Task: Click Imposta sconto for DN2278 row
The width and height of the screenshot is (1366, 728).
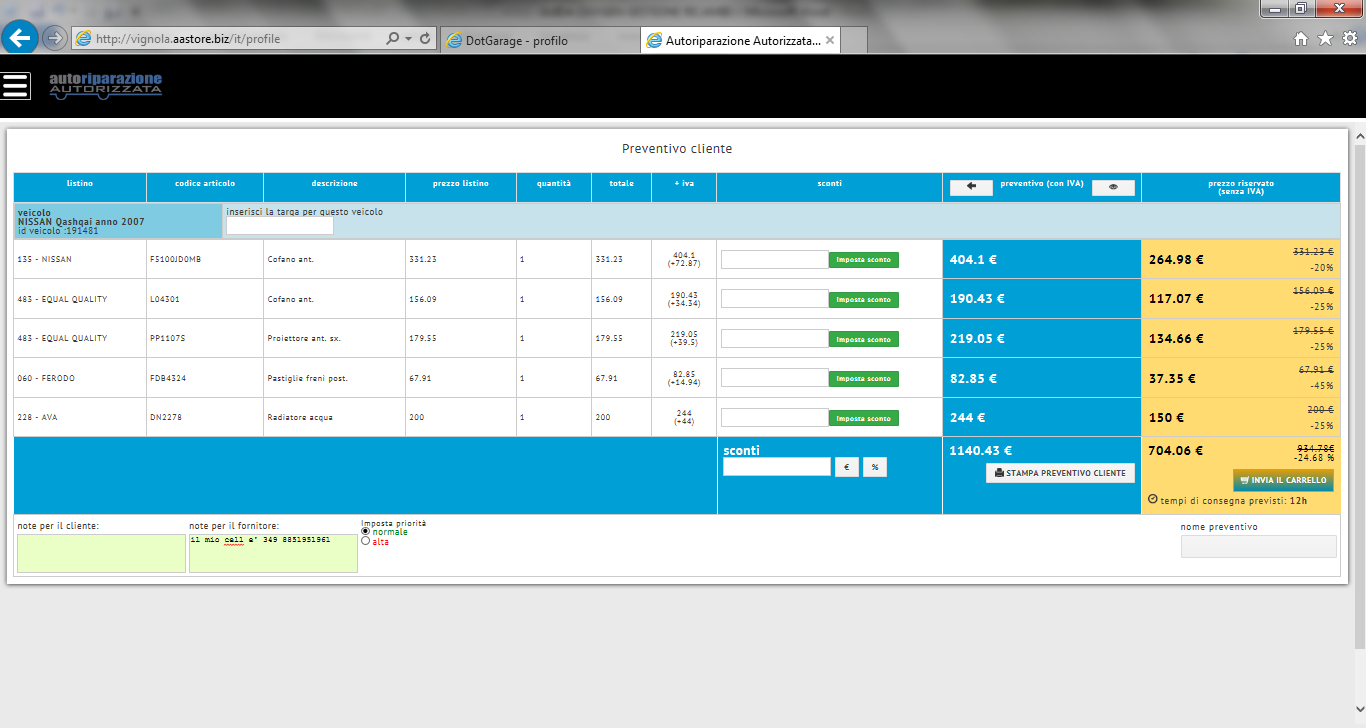Action: [x=864, y=418]
